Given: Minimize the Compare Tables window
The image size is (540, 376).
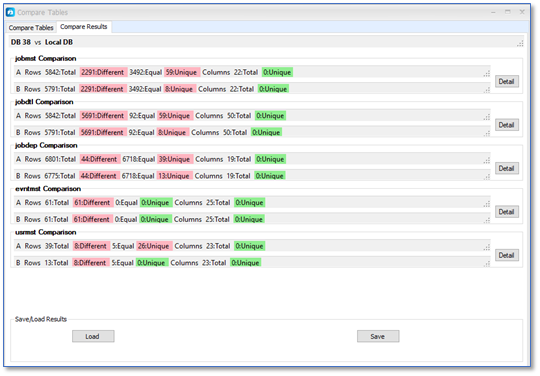Looking at the screenshot, I should pos(493,12).
